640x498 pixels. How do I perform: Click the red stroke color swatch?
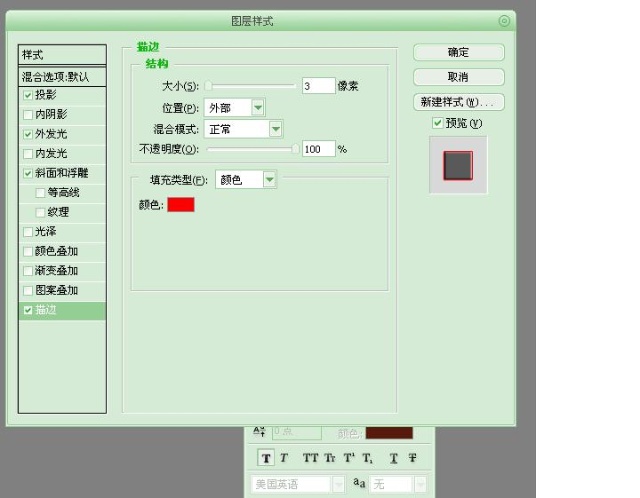coord(181,205)
